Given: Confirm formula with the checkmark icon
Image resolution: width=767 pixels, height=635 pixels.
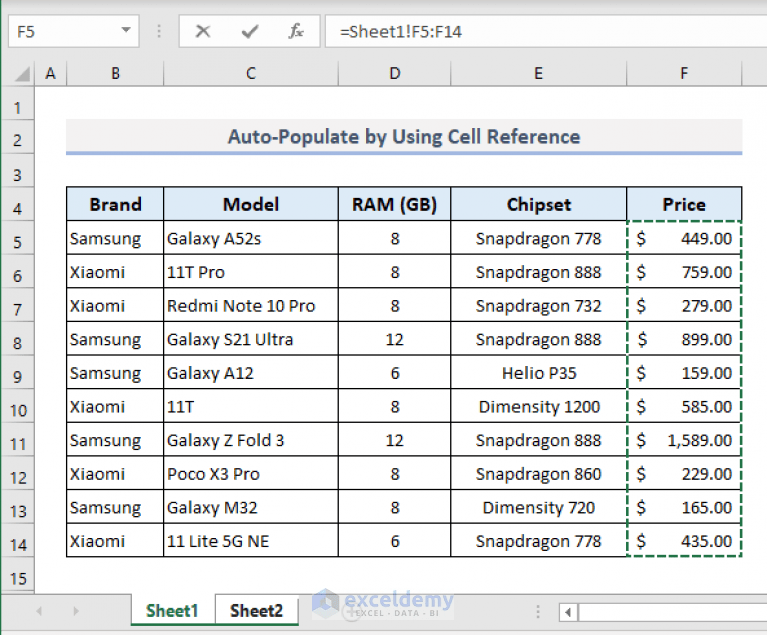Looking at the screenshot, I should click(249, 32).
